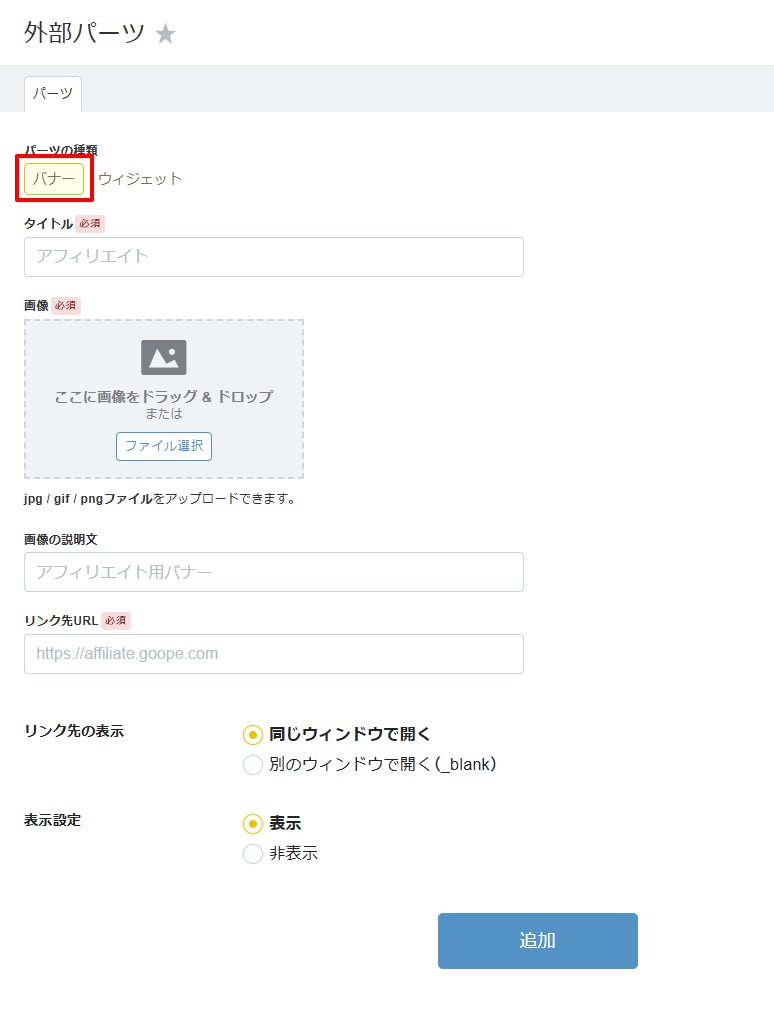
Task: Click the ここに画像をドラッグ＆ドロップ text
Action: tap(164, 396)
